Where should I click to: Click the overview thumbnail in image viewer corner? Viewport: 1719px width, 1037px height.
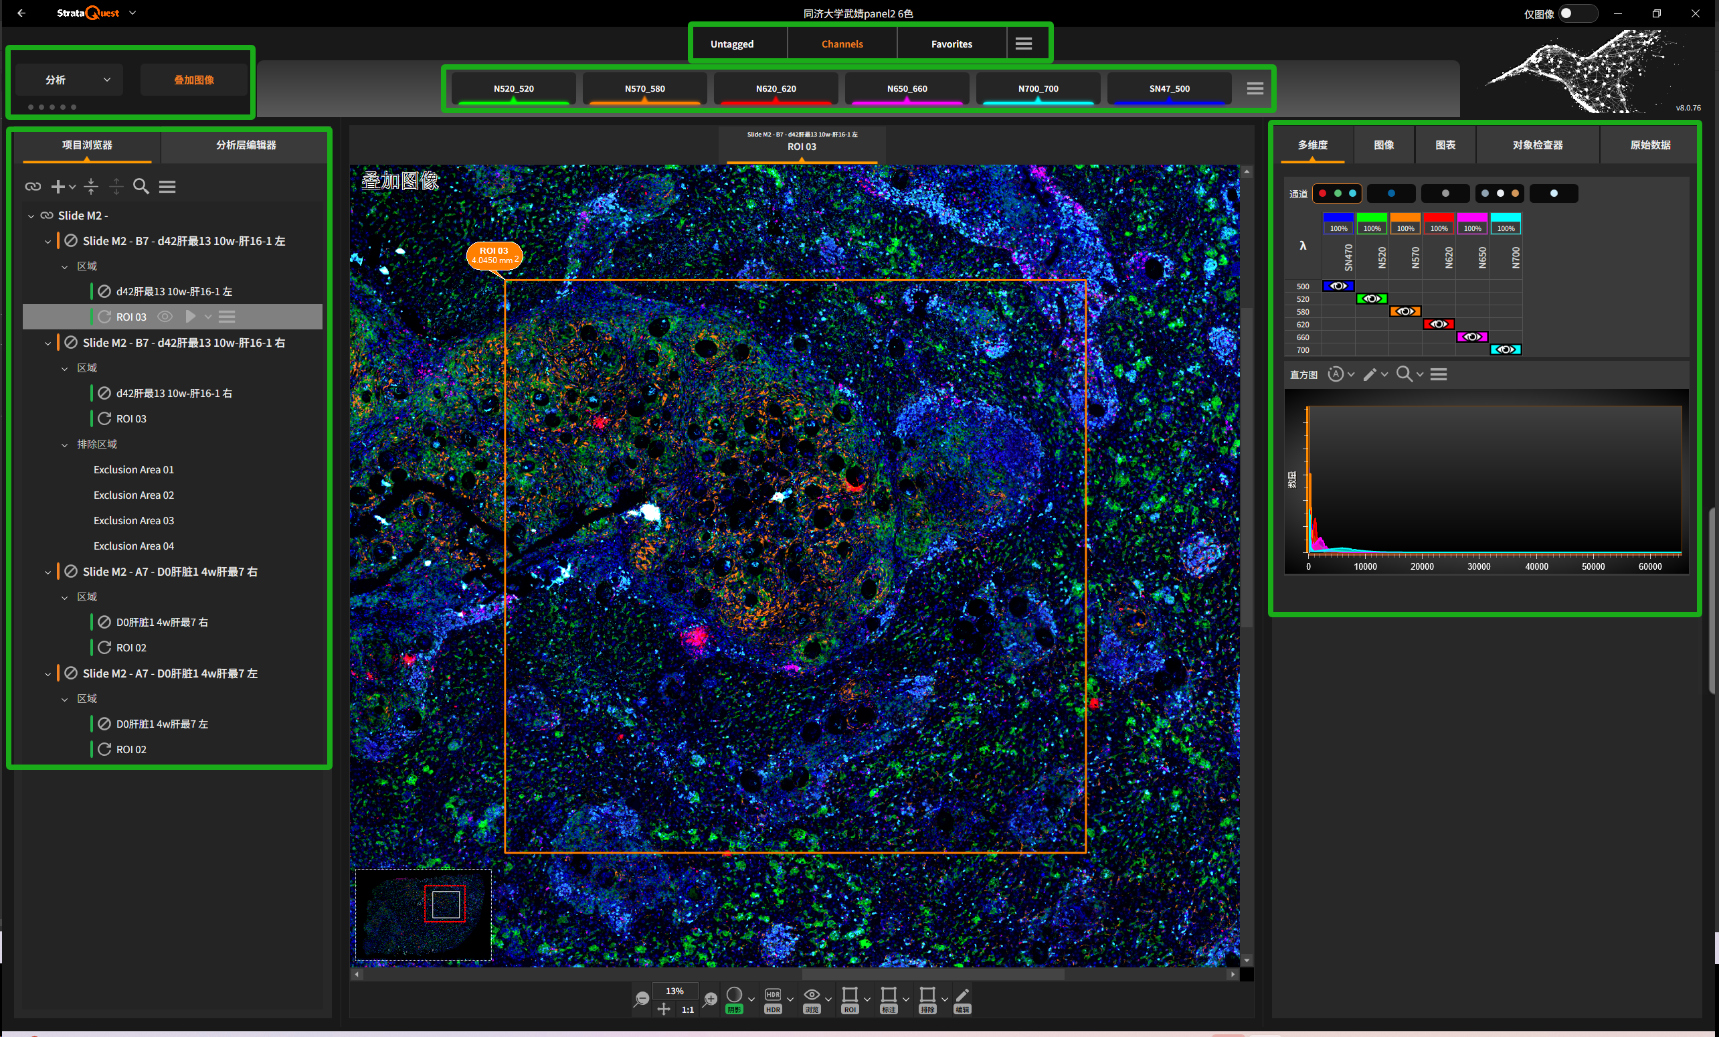pos(422,914)
